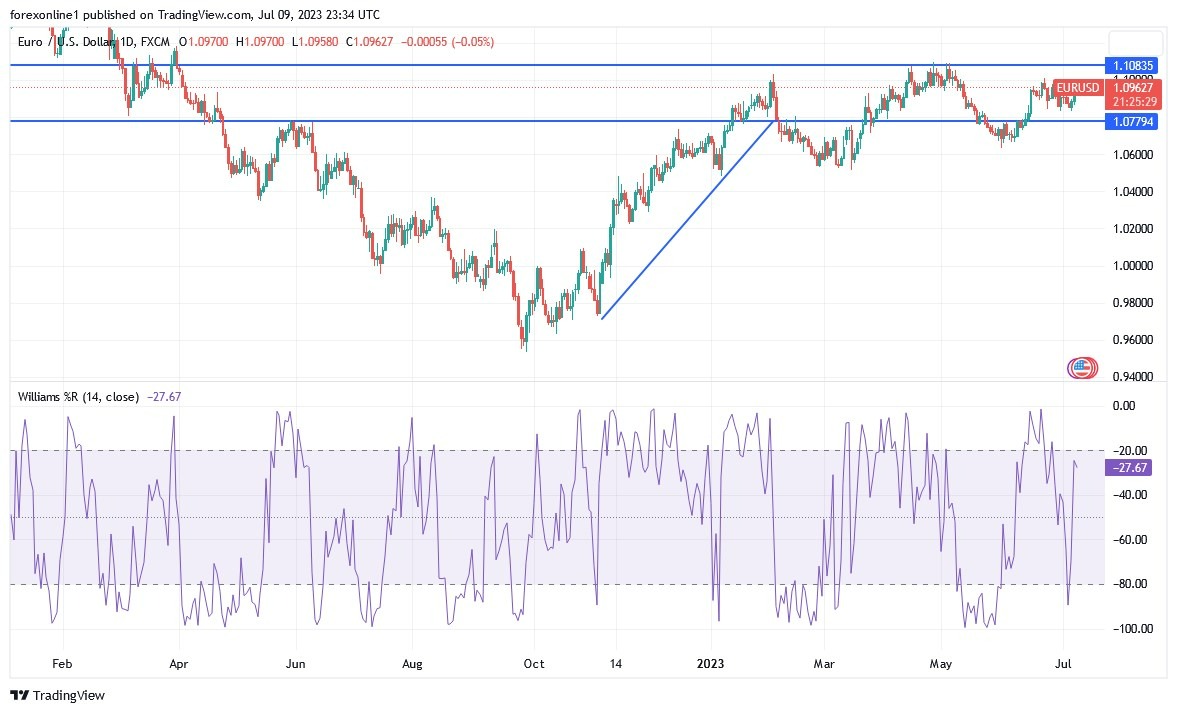Click the 1D interval in the chart legend

tap(129, 42)
